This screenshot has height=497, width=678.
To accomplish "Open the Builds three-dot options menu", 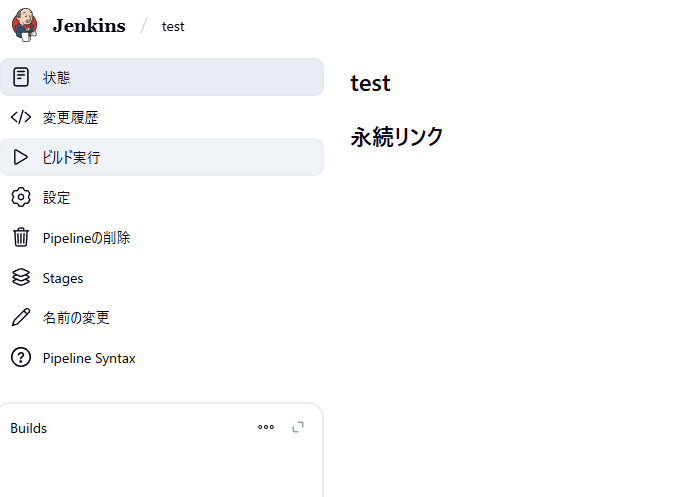I will point(266,427).
